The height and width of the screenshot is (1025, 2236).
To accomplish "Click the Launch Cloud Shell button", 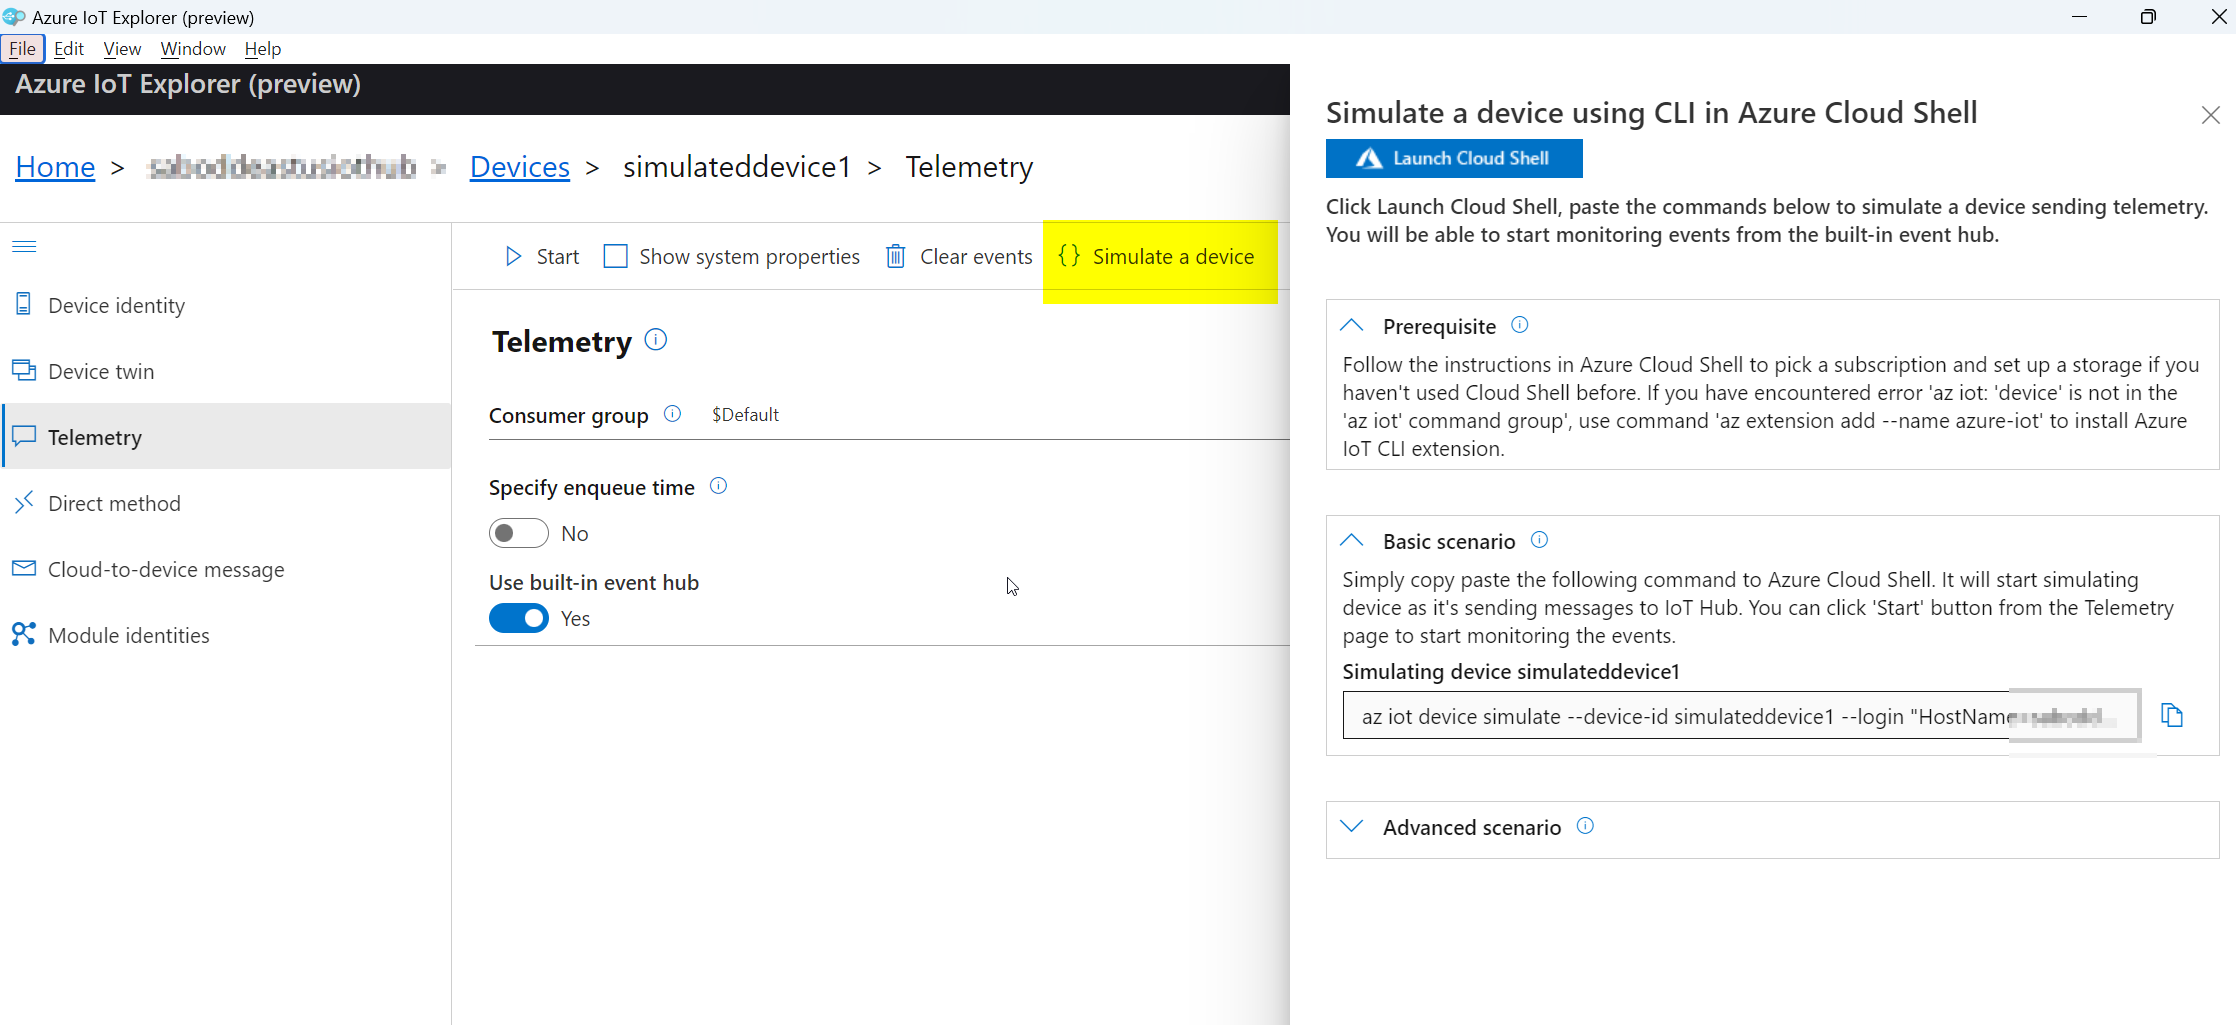I will coord(1453,158).
